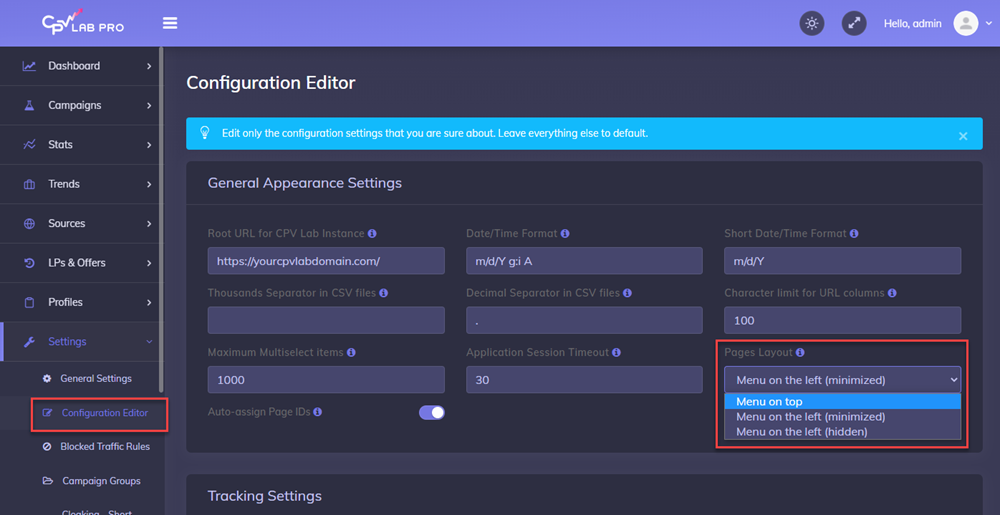Click info icon beside Decimal Separator label
This screenshot has height=515, width=1000.
[627, 293]
